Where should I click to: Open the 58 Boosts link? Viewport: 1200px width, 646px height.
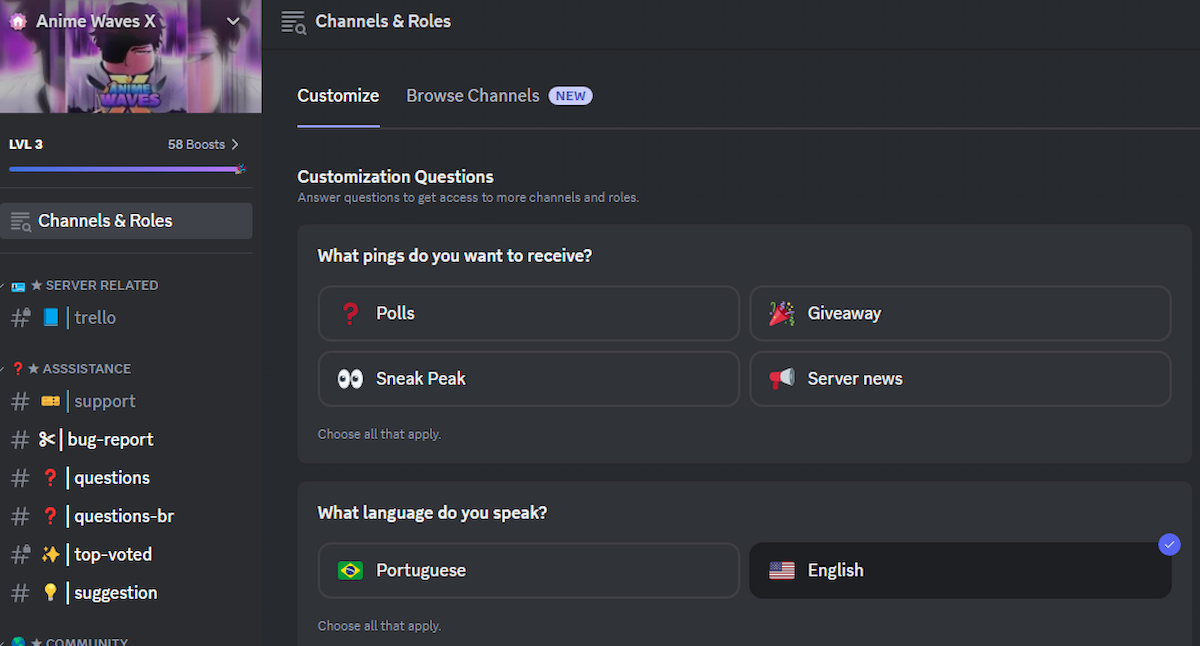click(203, 145)
